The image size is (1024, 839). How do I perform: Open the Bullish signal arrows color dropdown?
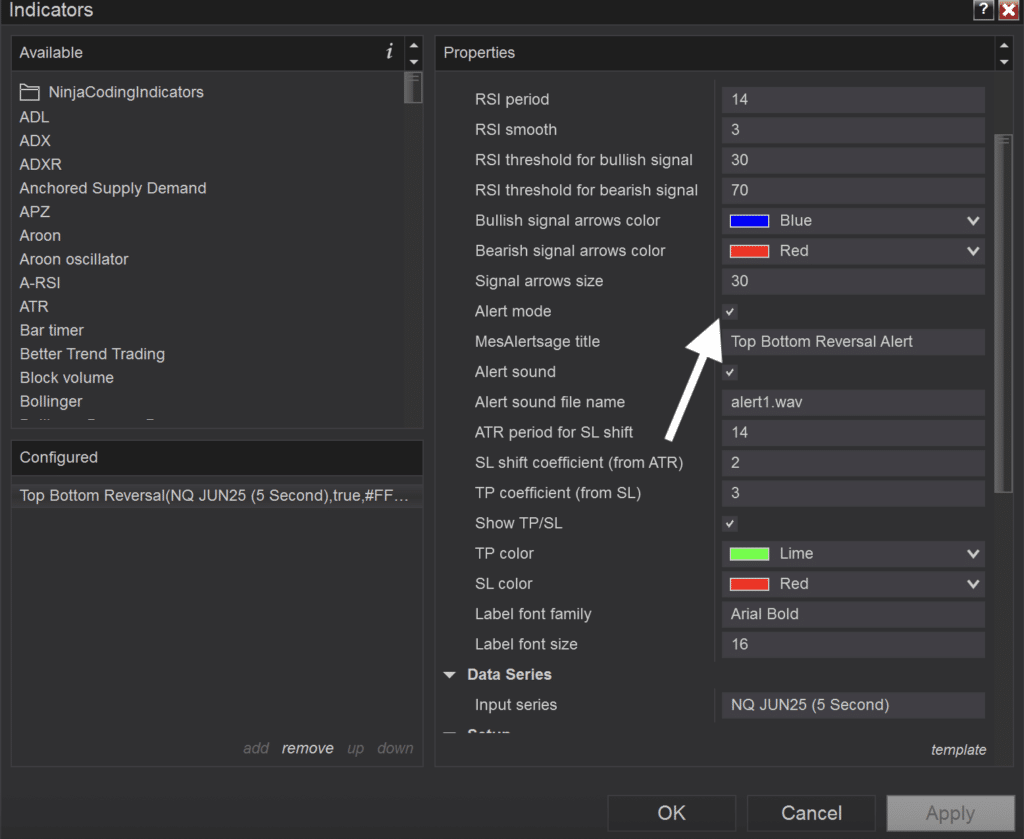[853, 221]
